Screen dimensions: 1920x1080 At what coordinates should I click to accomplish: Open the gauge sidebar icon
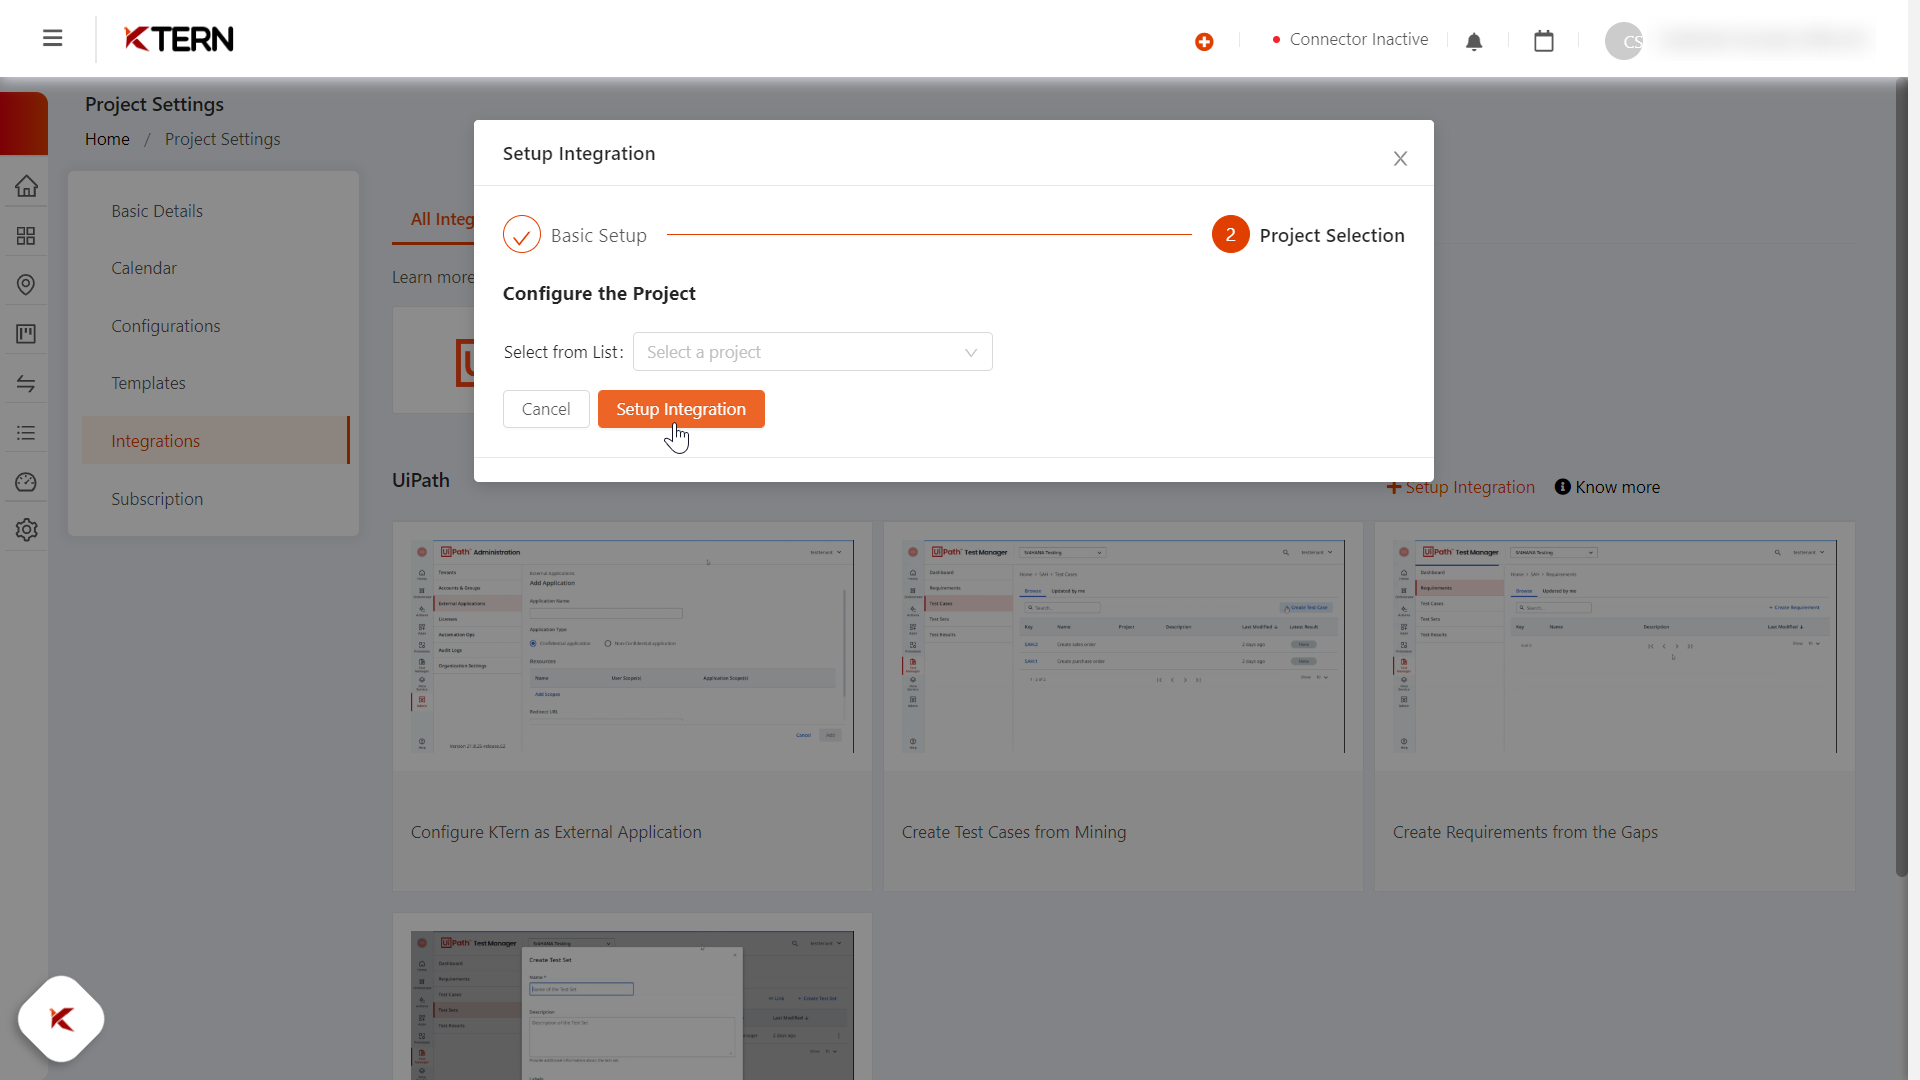(x=27, y=482)
